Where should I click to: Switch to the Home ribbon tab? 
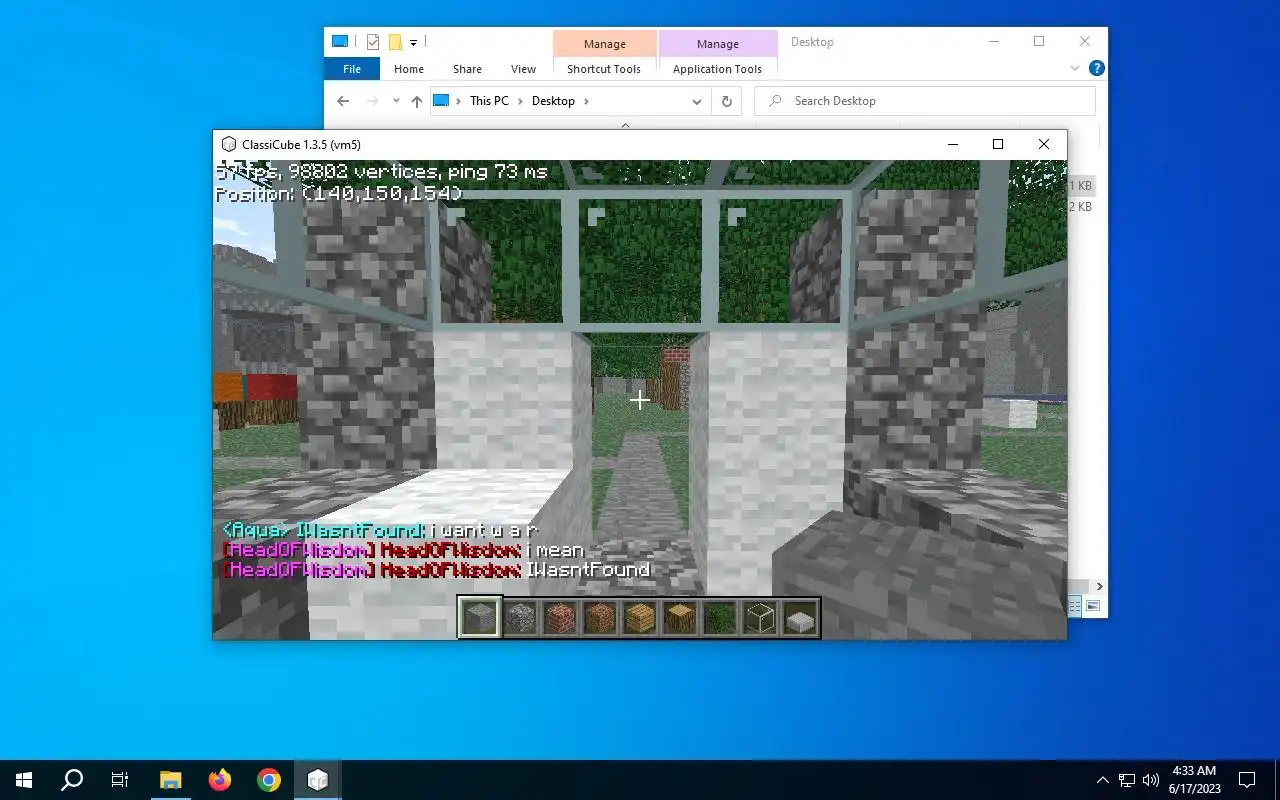pyautogui.click(x=409, y=69)
